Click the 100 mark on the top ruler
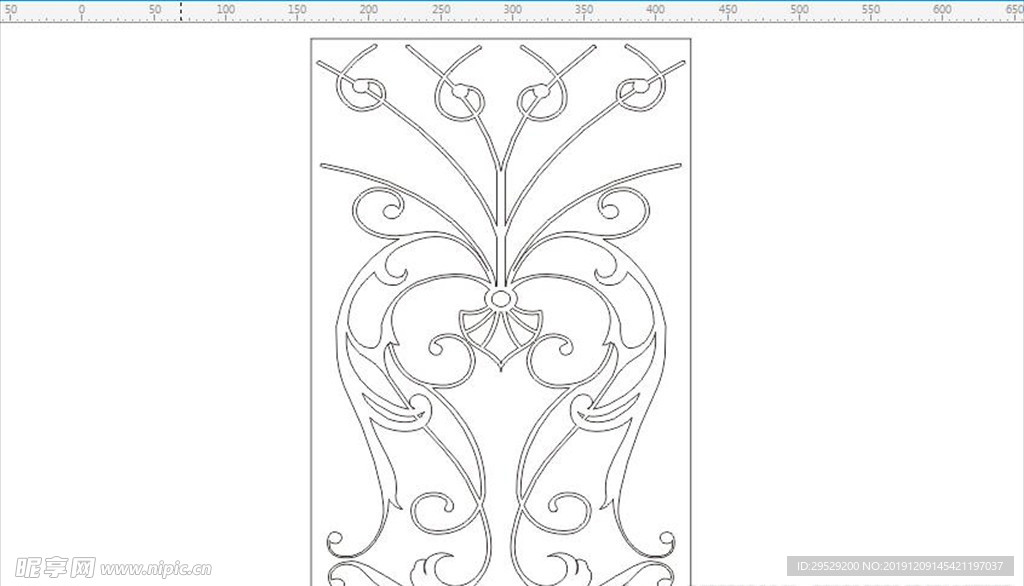Viewport: 1024px width, 586px height. (225, 11)
